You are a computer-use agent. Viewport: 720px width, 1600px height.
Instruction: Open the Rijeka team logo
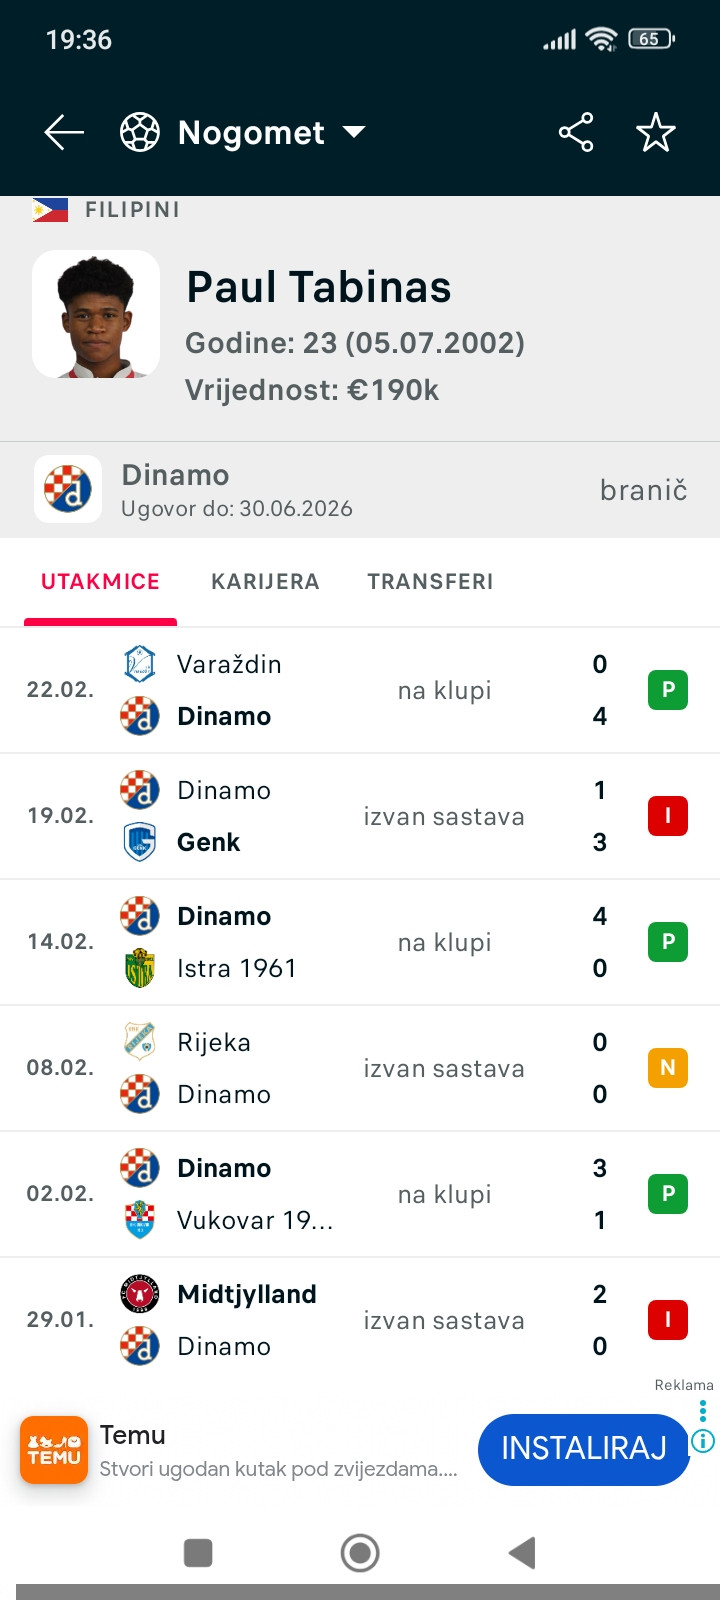(x=140, y=1042)
